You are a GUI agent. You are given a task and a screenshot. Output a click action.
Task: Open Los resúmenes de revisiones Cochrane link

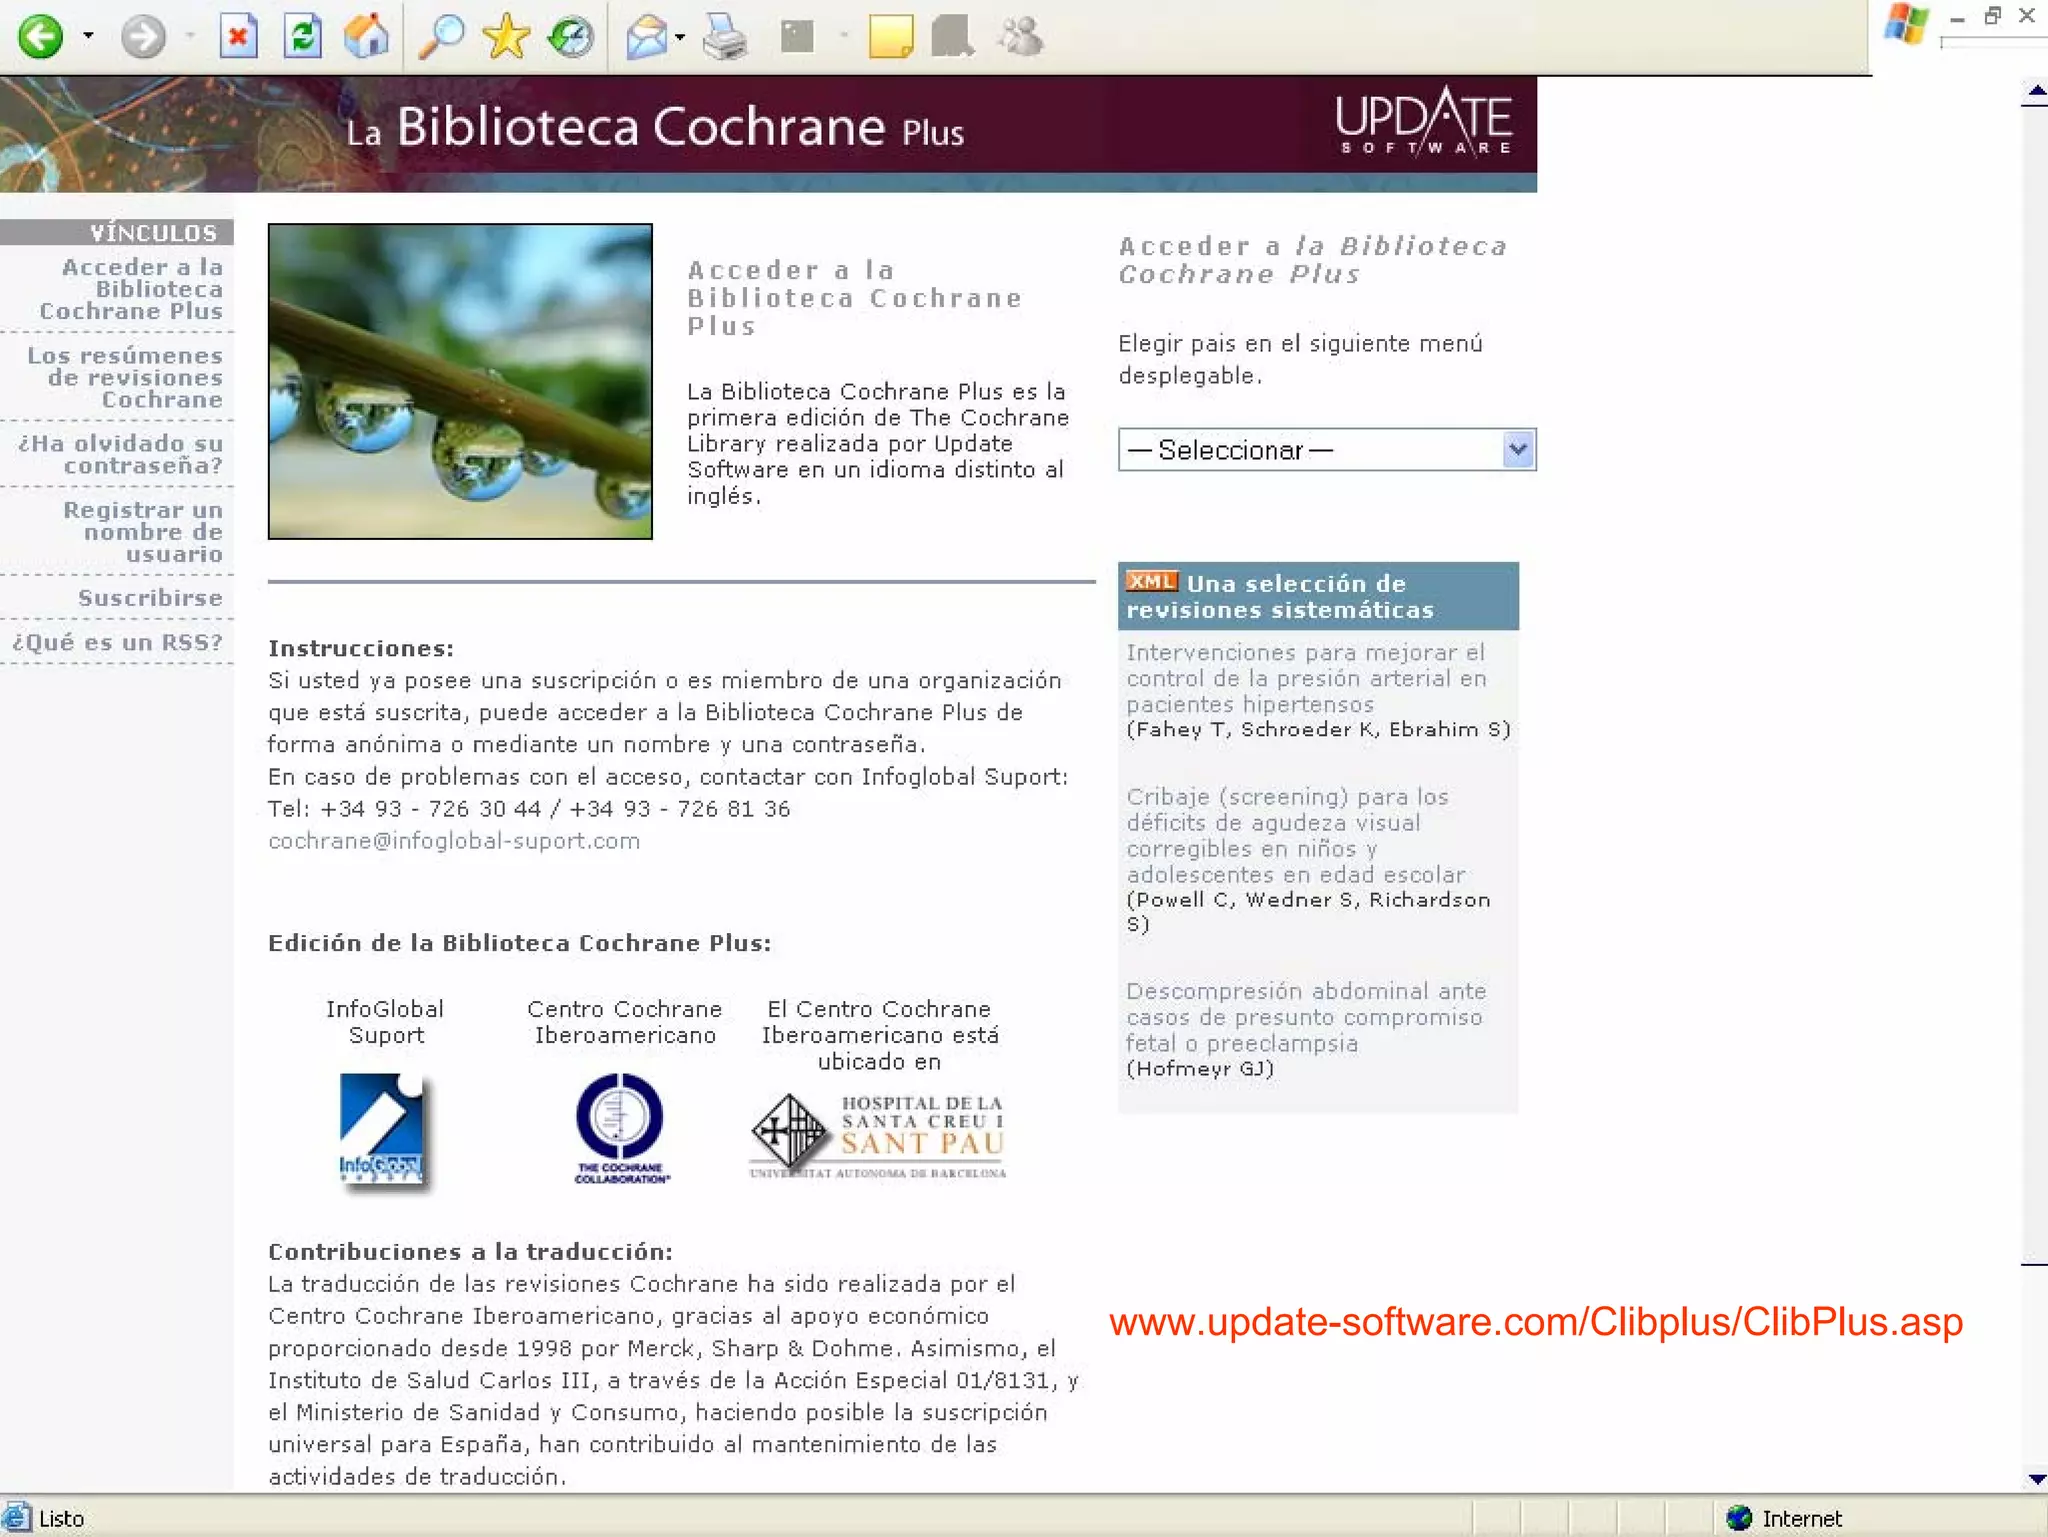click(125, 377)
